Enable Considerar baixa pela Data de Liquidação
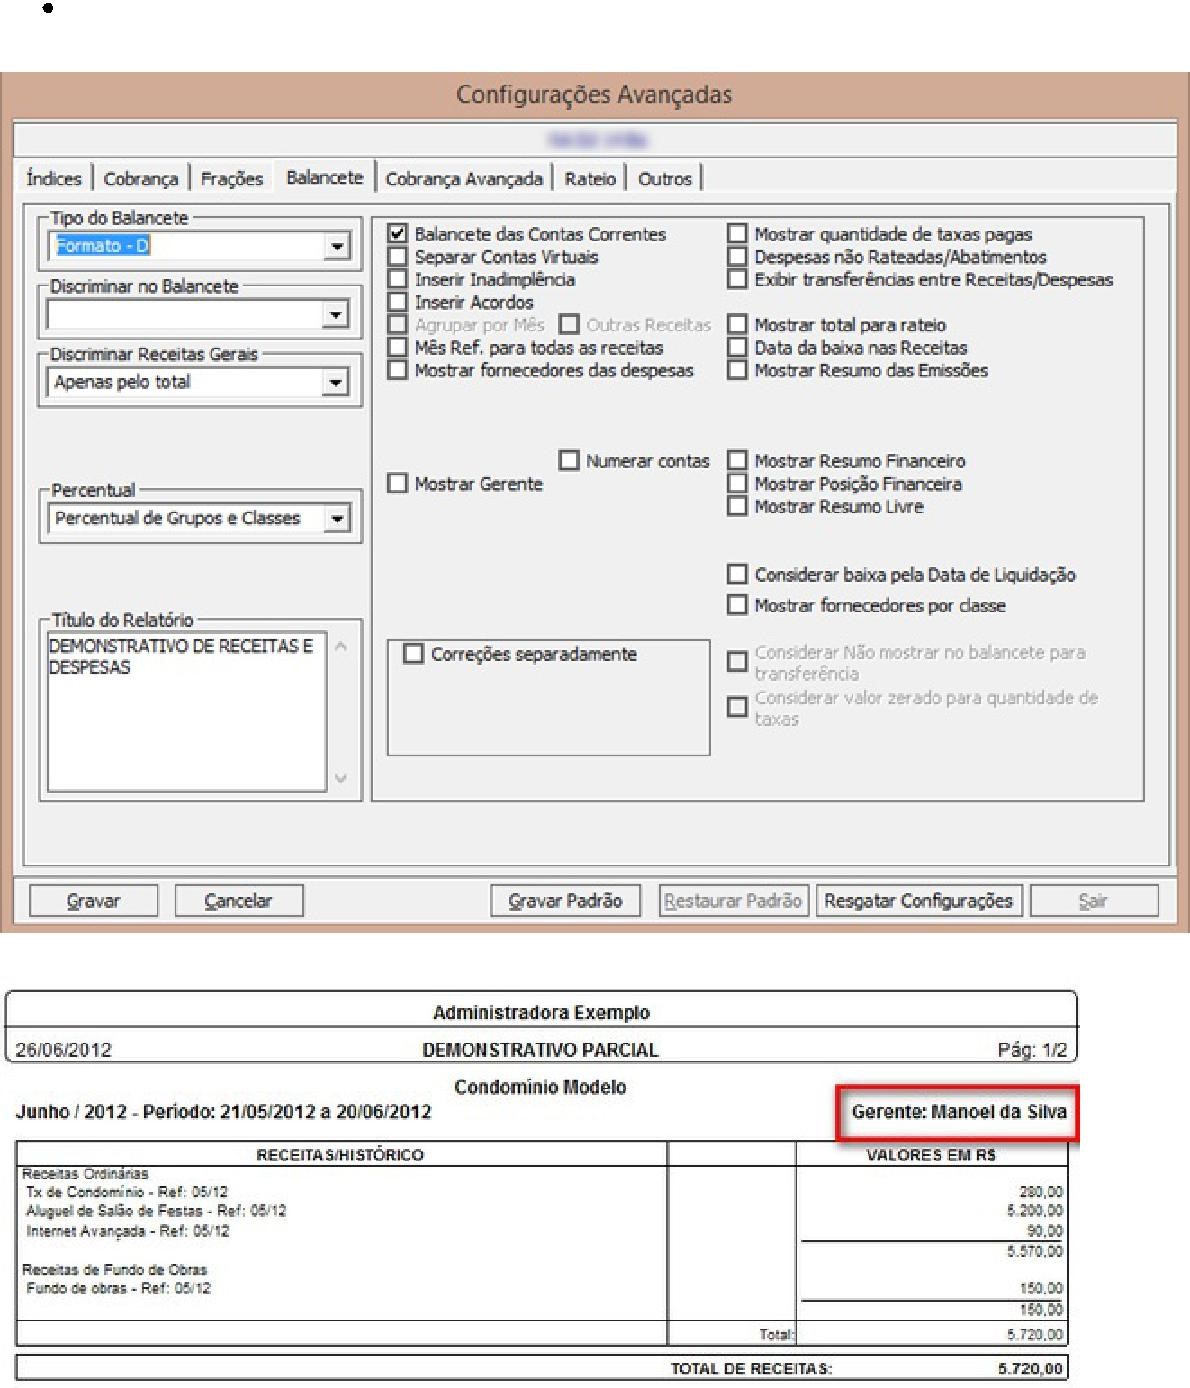The image size is (1190, 1388). (x=737, y=574)
